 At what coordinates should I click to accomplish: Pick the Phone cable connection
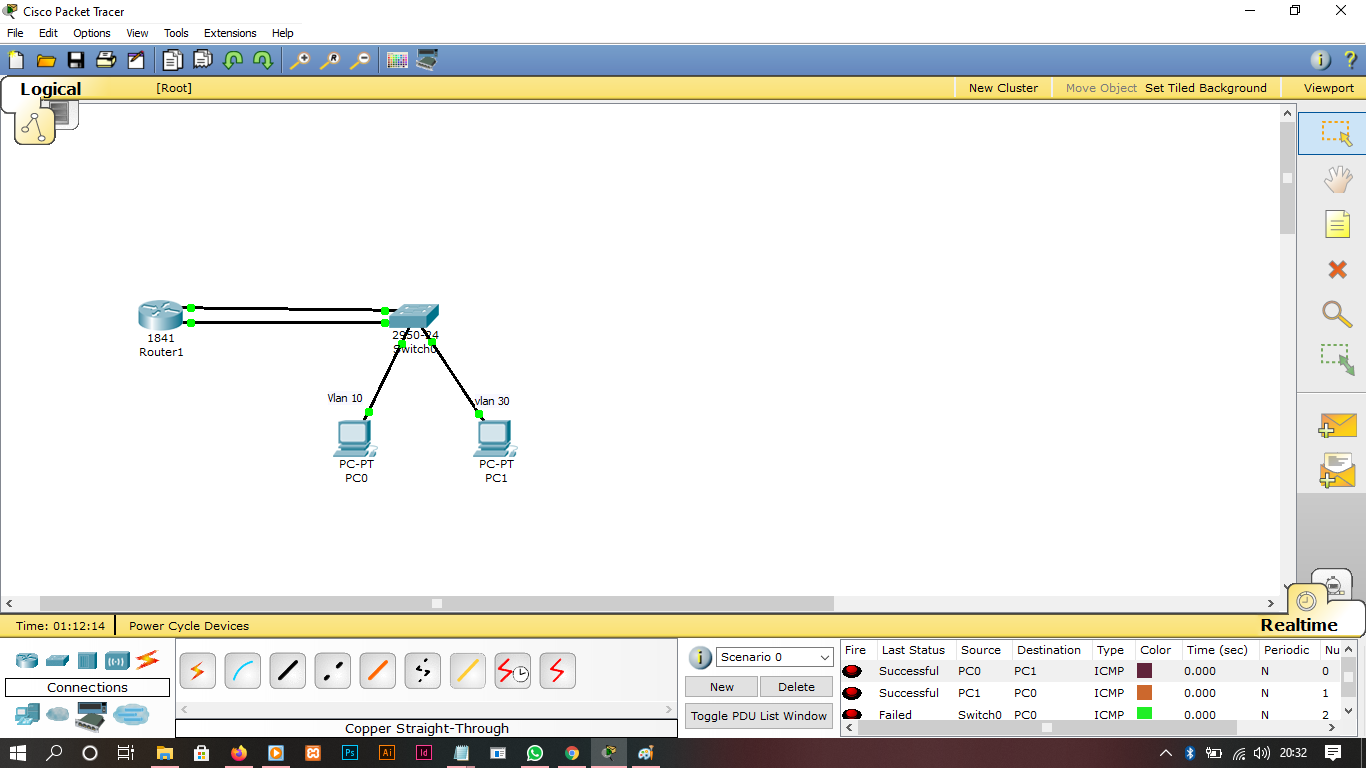[422, 671]
